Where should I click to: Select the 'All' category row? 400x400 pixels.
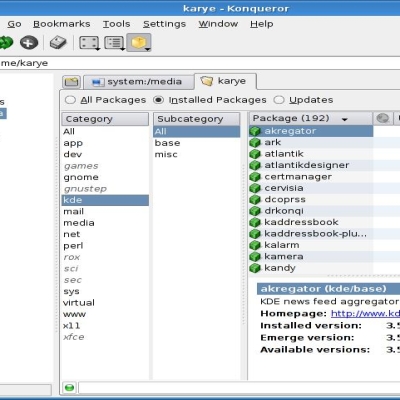tap(105, 132)
